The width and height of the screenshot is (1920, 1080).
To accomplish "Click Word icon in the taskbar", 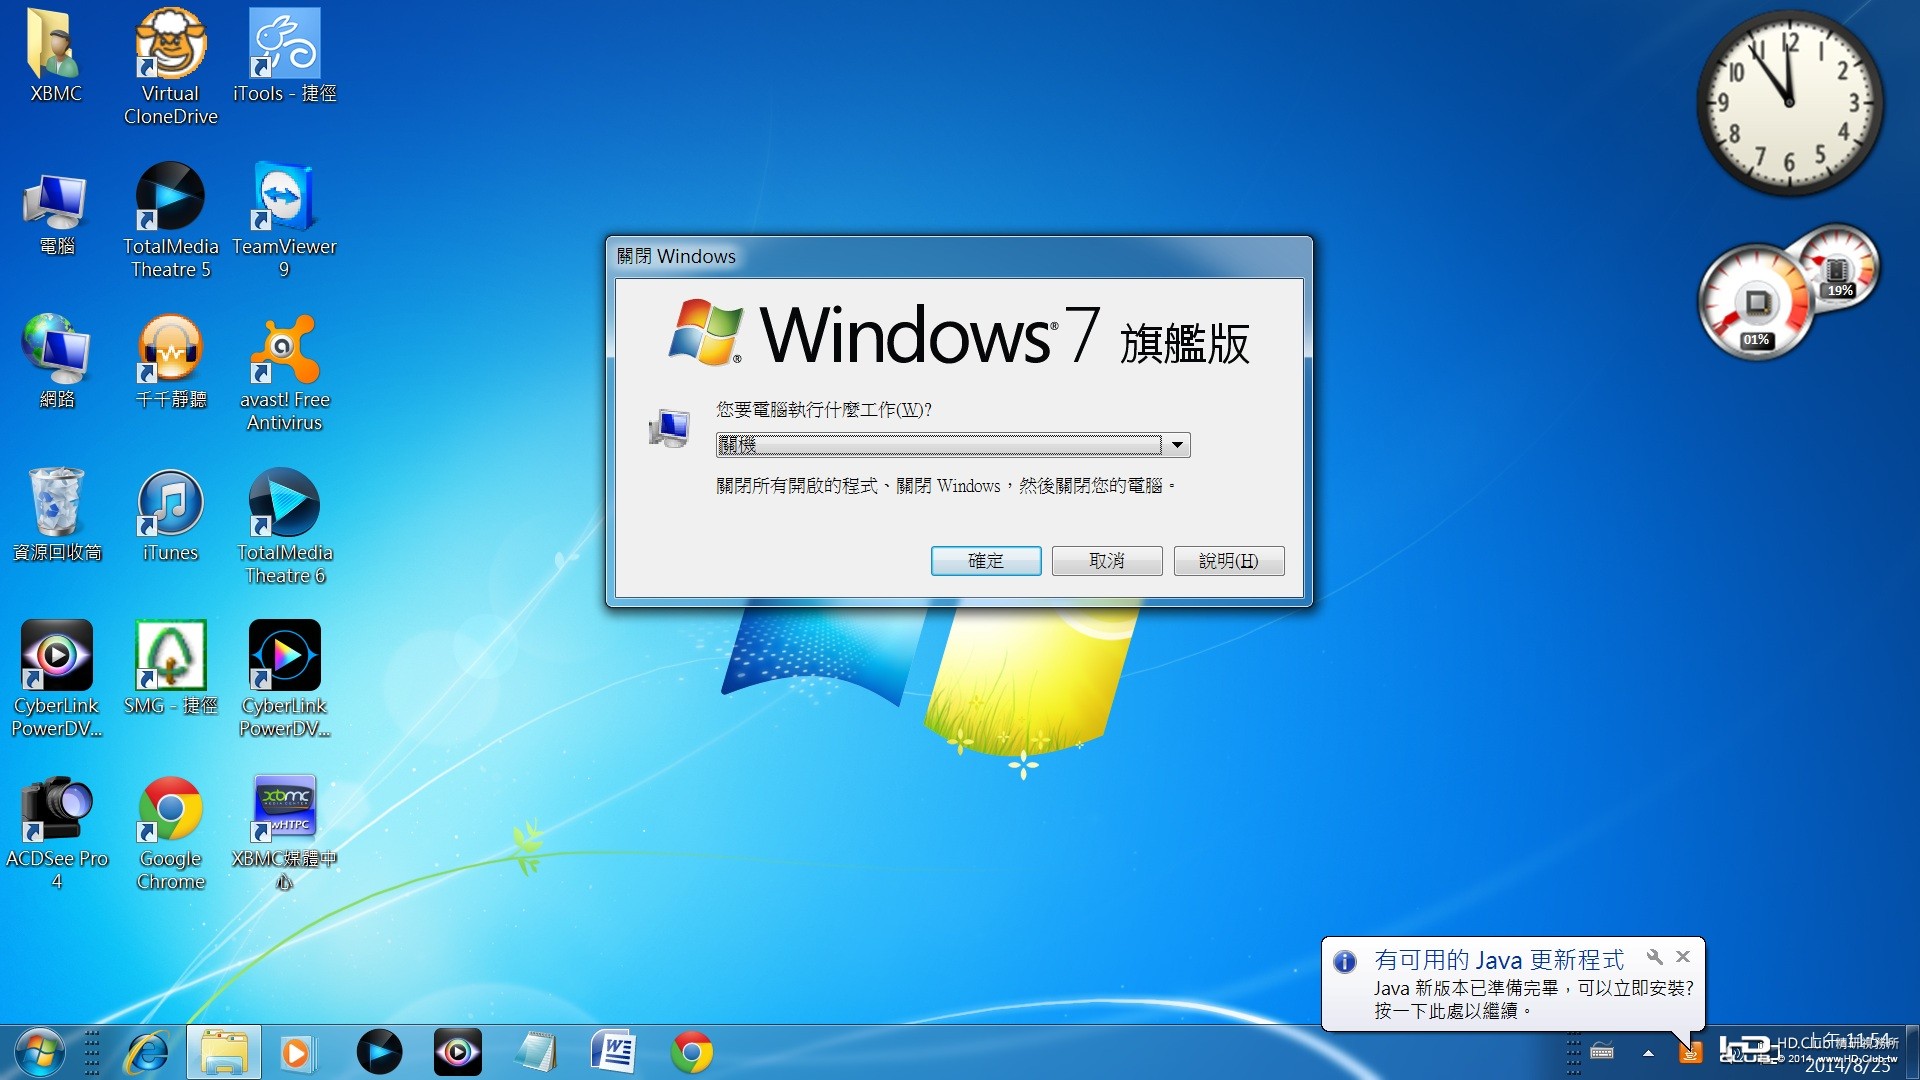I will click(613, 1052).
